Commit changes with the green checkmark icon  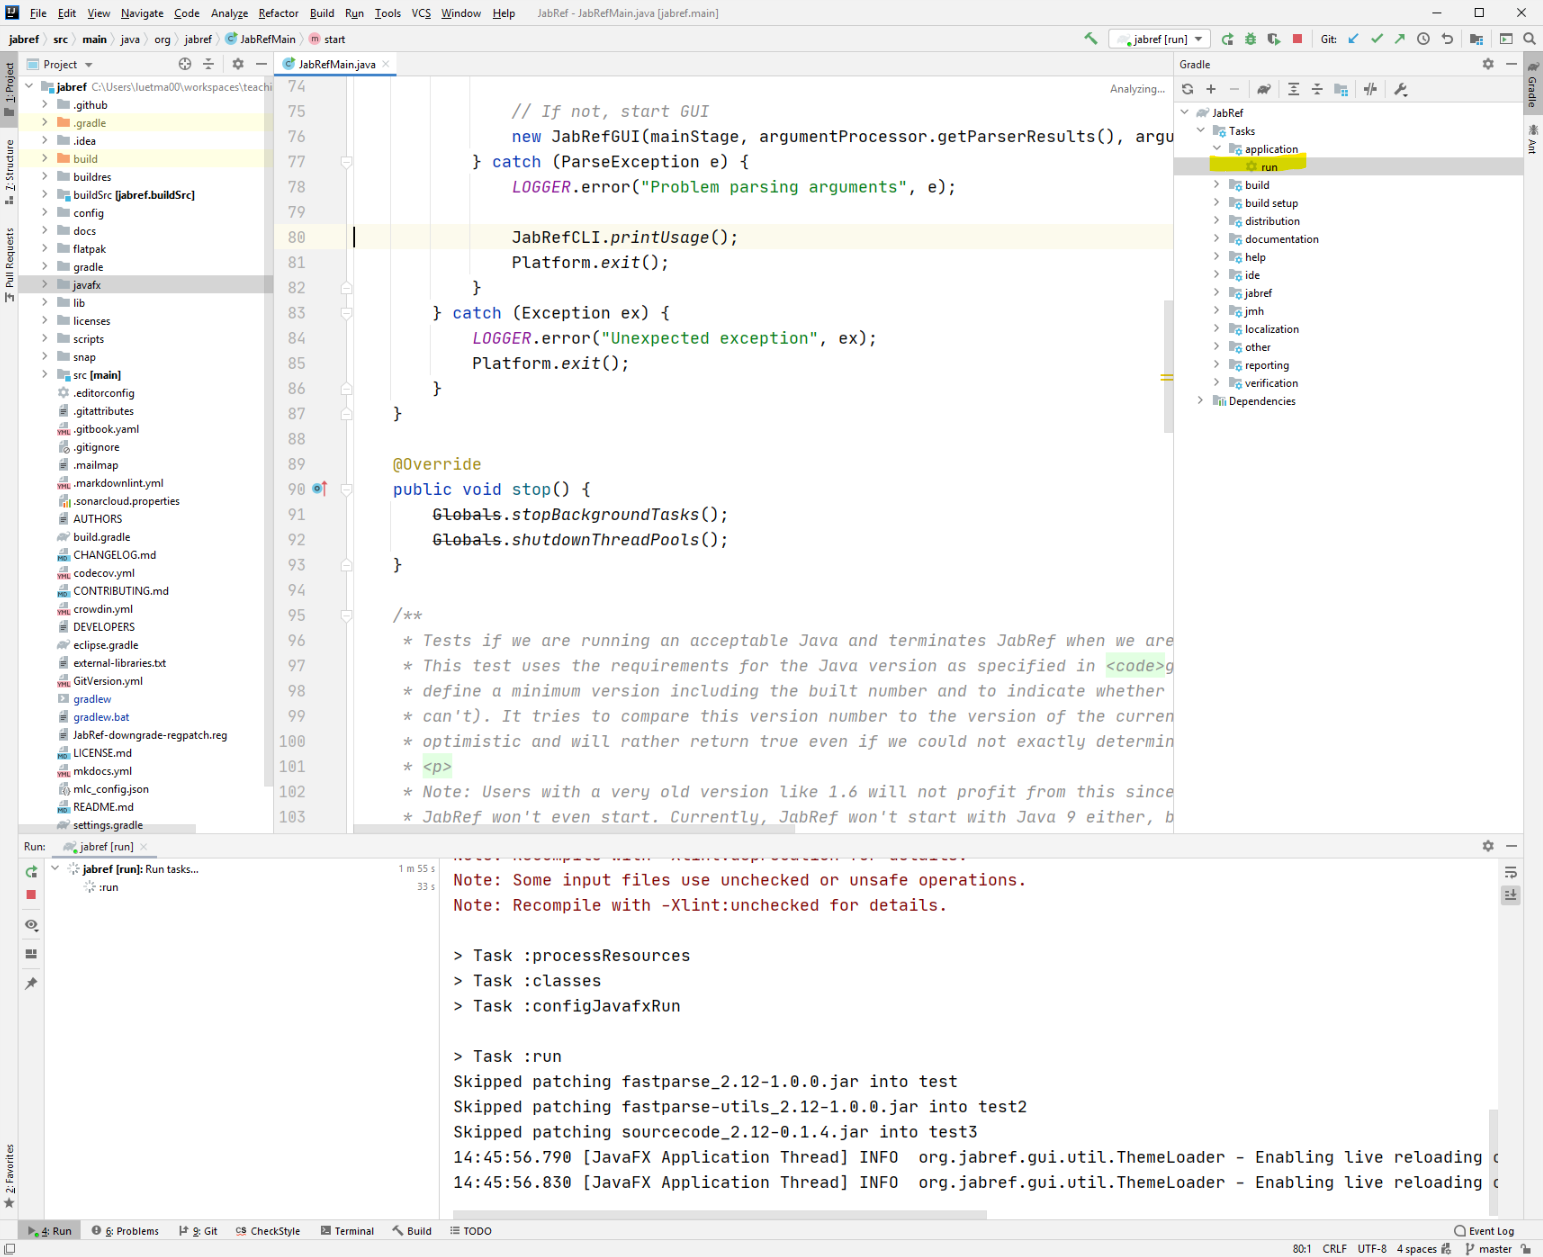click(1377, 39)
